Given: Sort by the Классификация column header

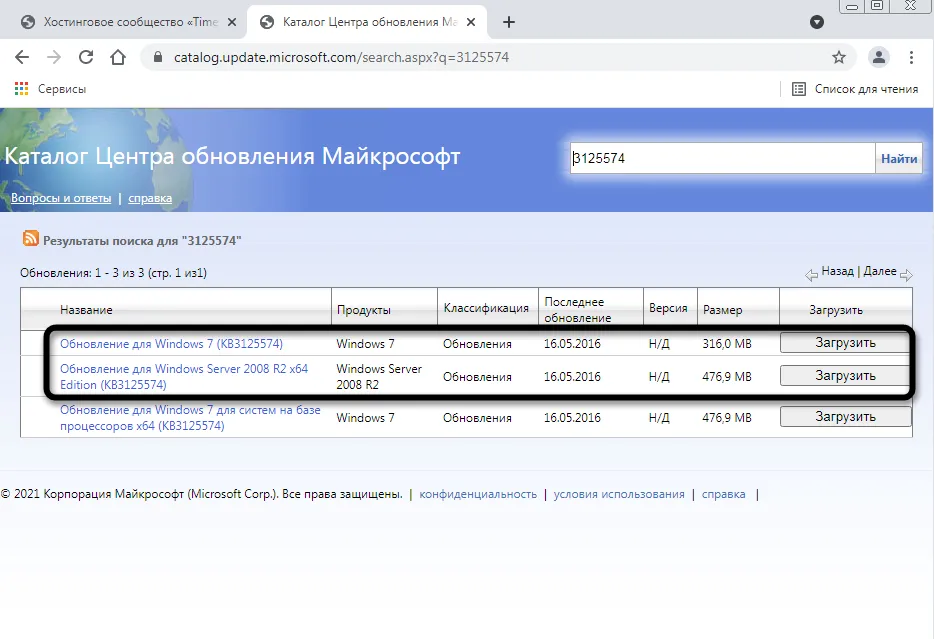Looking at the screenshot, I should point(486,308).
